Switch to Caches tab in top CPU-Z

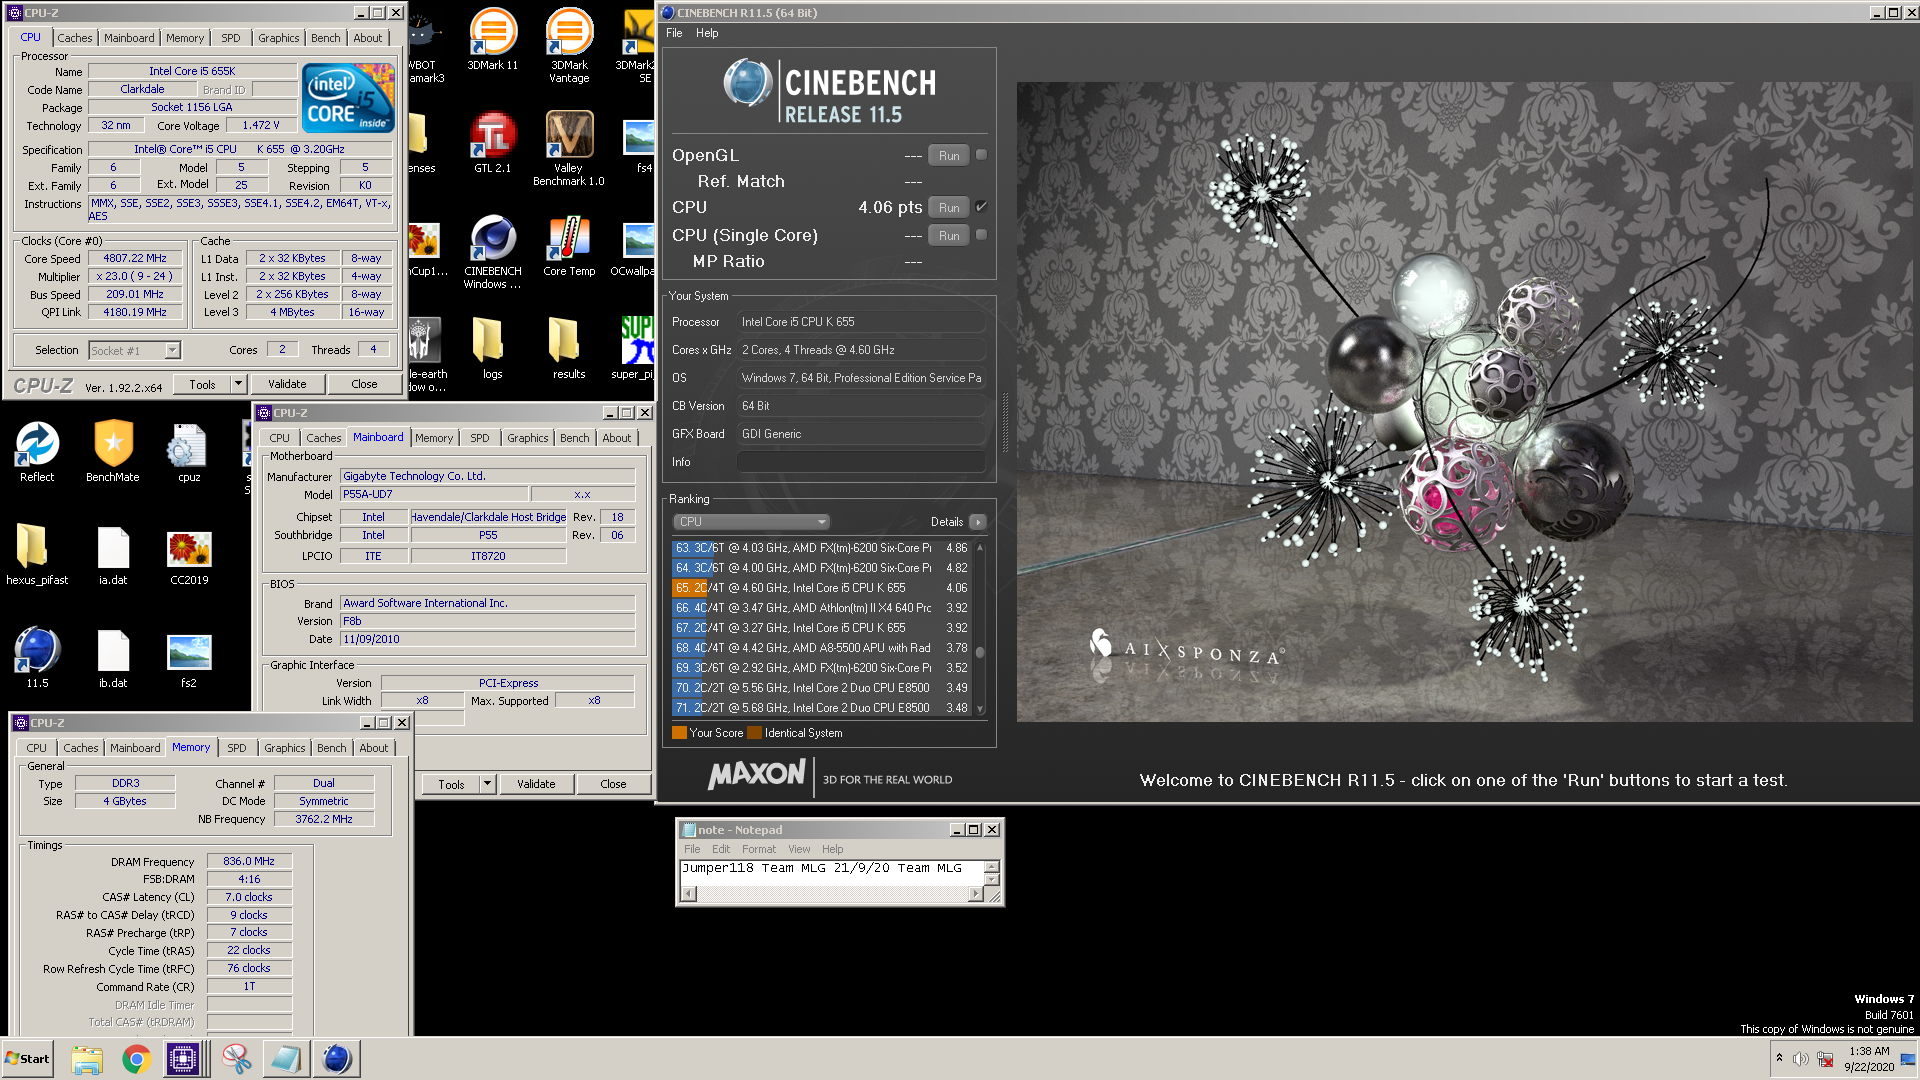pos(75,38)
